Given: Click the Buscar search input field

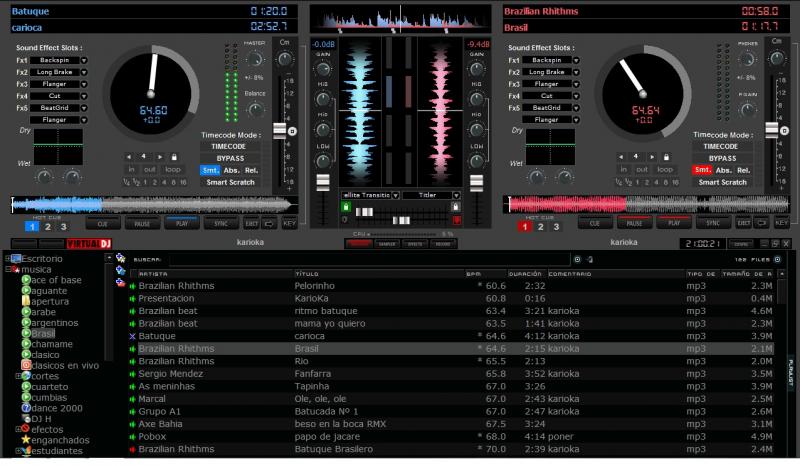Looking at the screenshot, I should [369, 259].
